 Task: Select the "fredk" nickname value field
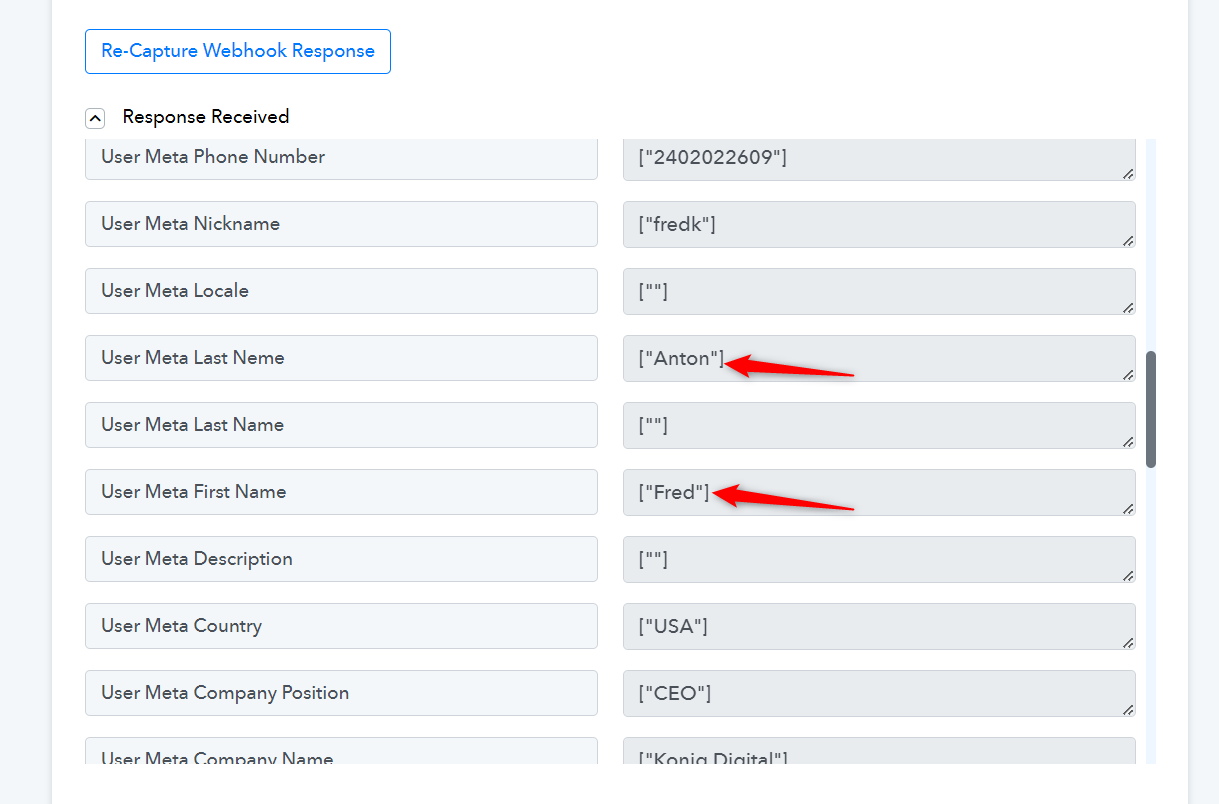pos(878,224)
